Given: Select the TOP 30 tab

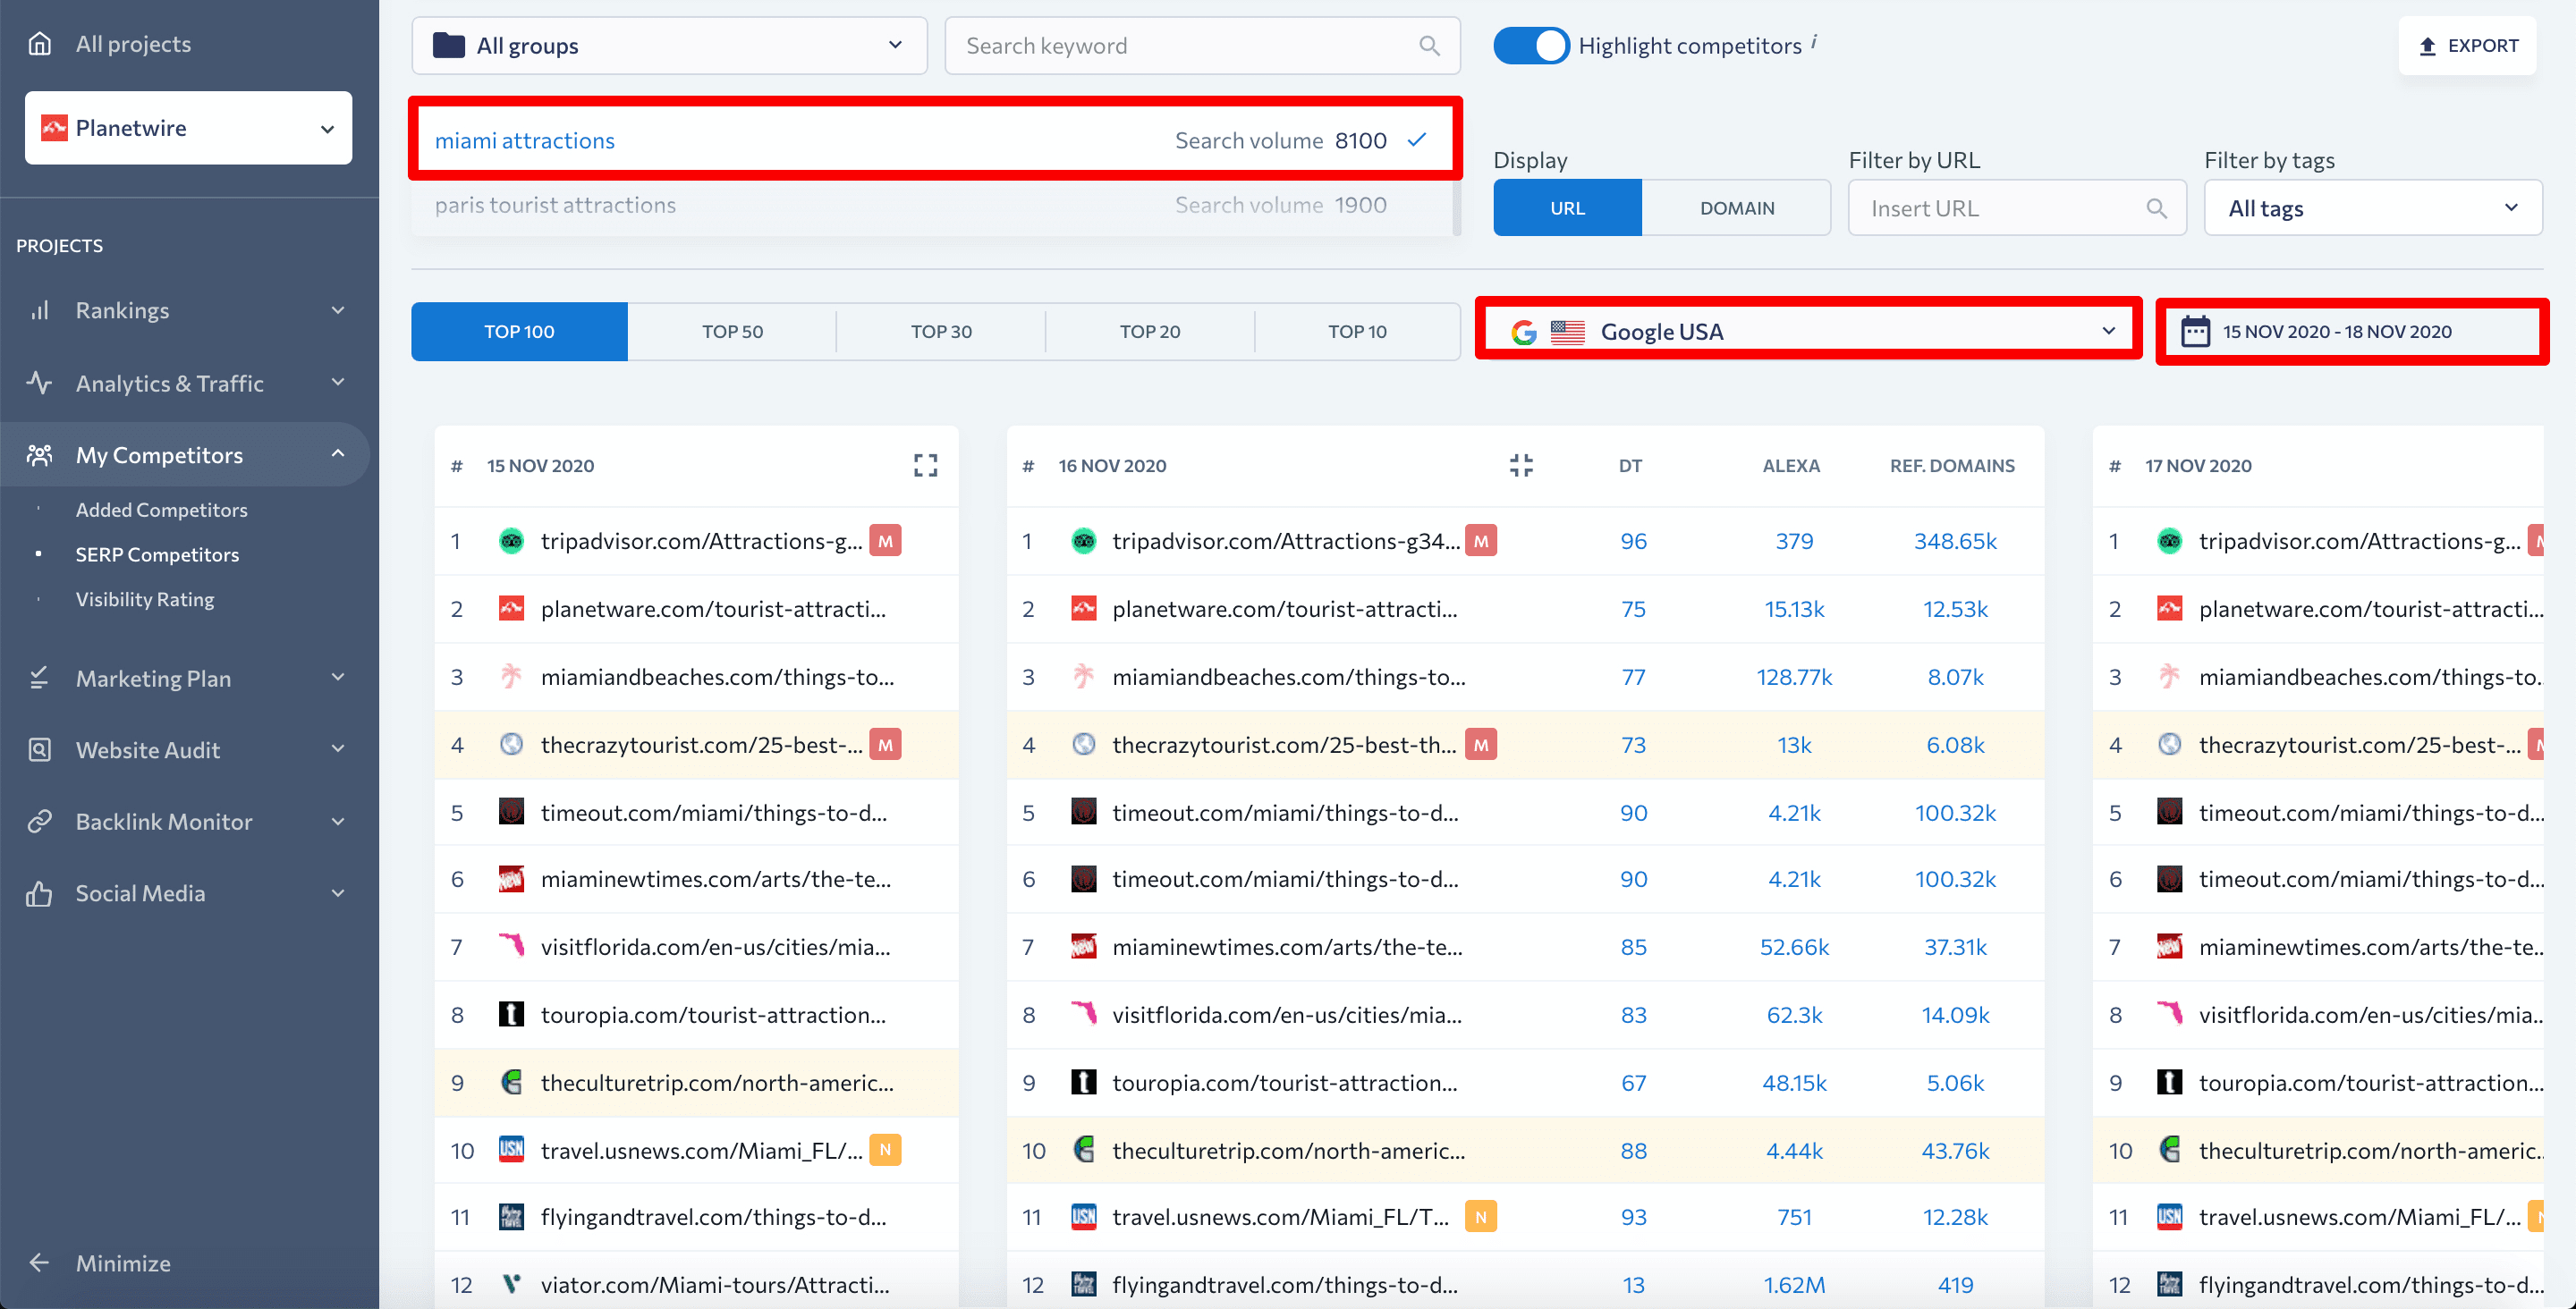Looking at the screenshot, I should tap(941, 331).
